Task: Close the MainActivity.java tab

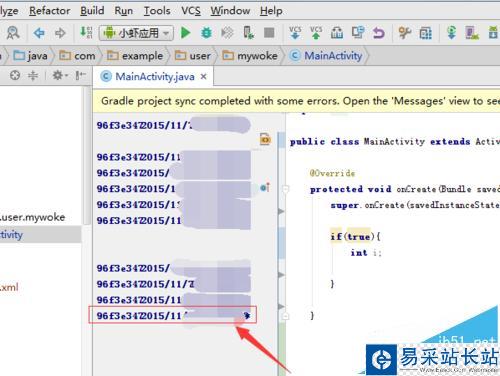Action: pyautogui.click(x=203, y=77)
